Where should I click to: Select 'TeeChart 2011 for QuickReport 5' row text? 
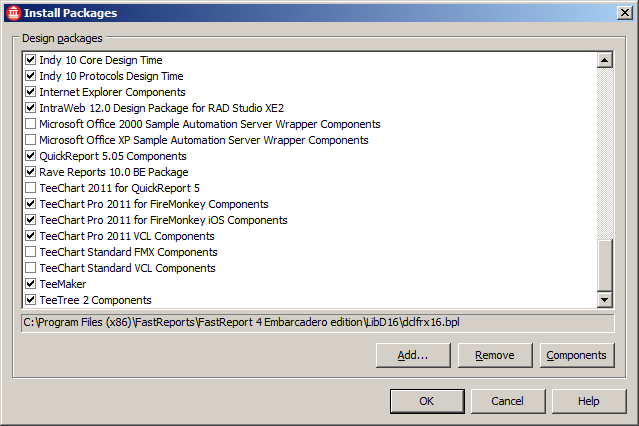(x=119, y=188)
